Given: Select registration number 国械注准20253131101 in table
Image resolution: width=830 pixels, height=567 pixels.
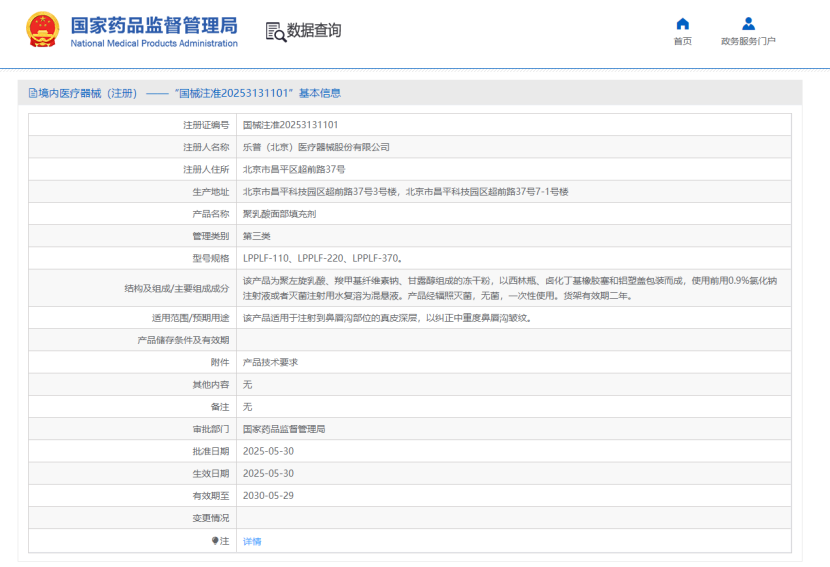Looking at the screenshot, I should (290, 125).
